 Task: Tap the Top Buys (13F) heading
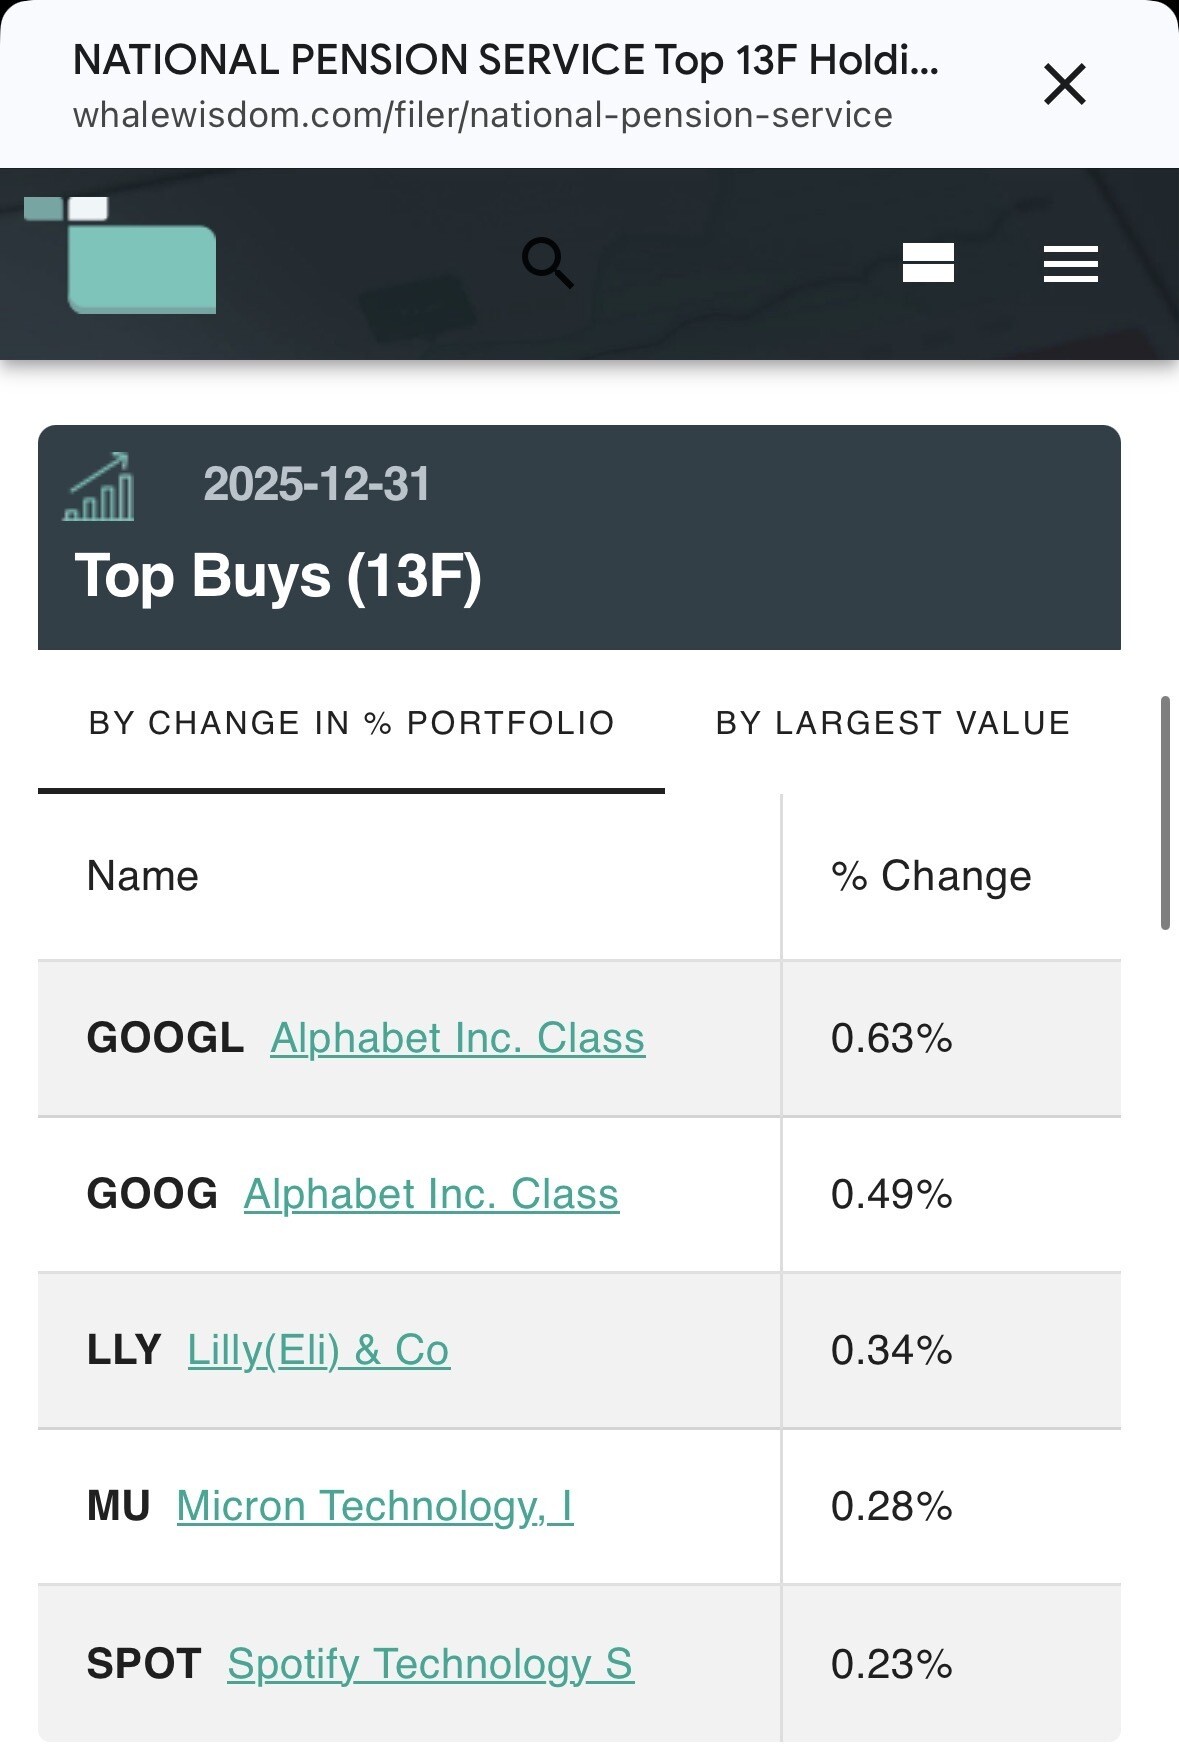click(279, 576)
